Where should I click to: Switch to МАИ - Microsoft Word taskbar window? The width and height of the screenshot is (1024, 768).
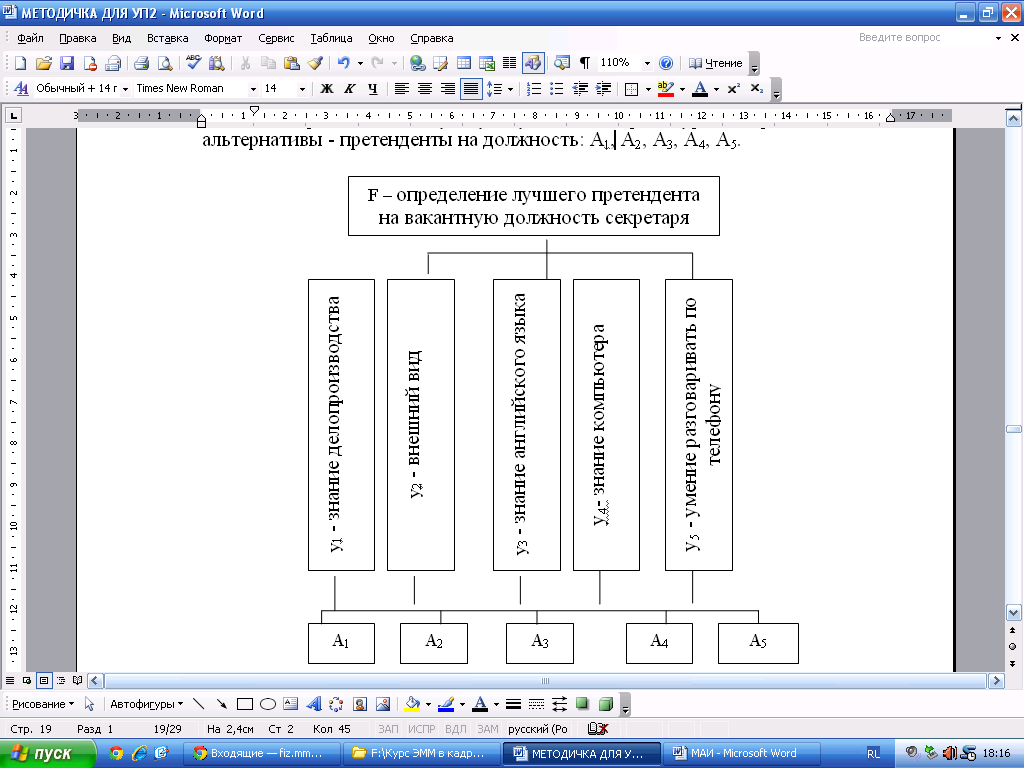[x=741, y=753]
